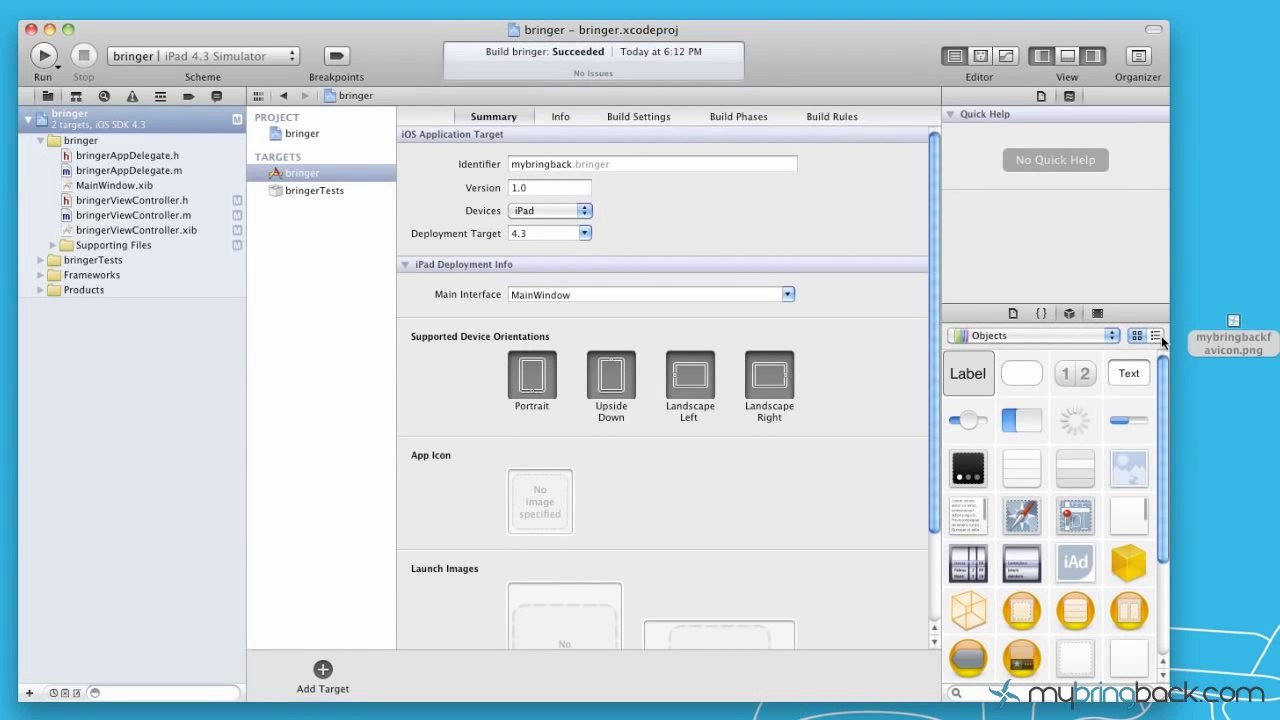Open the Build Rules tab
This screenshot has width=1280, height=720.
tap(832, 117)
